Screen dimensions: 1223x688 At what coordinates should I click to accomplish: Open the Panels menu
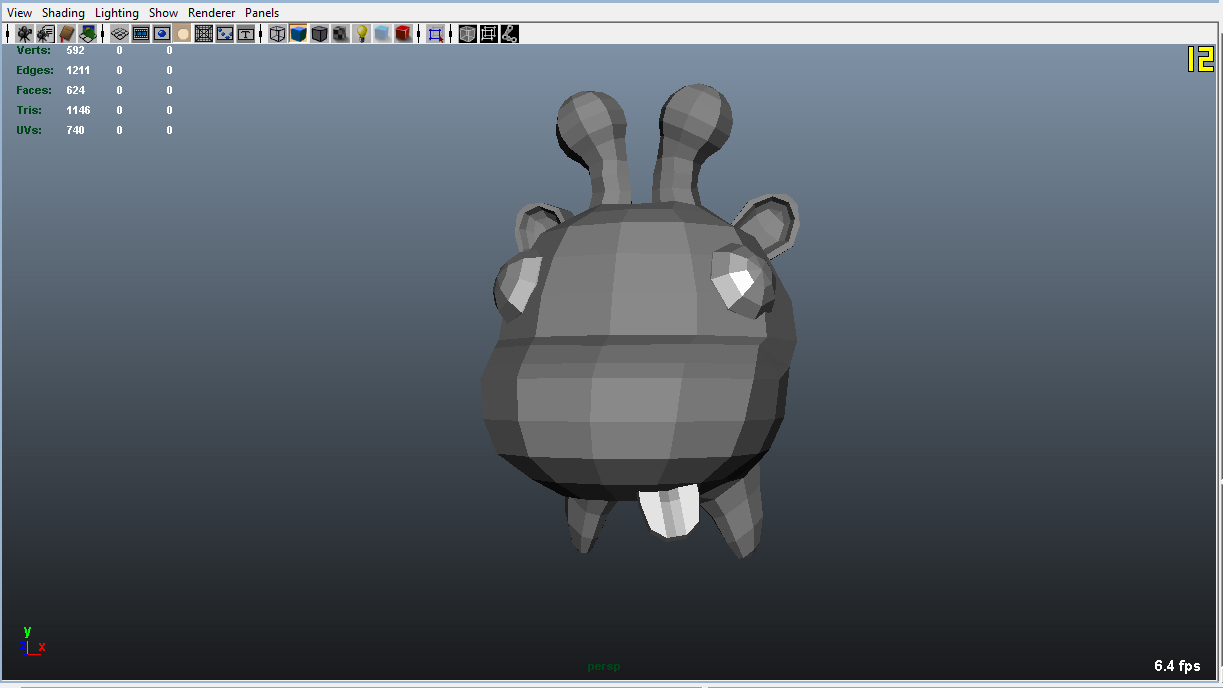click(x=261, y=12)
